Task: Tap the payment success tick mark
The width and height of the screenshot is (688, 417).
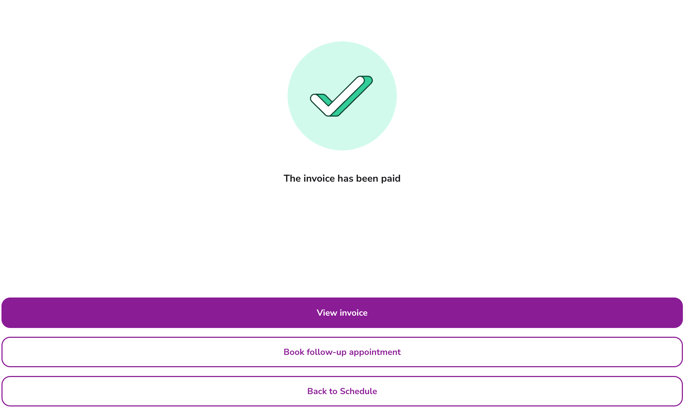Action: [x=342, y=96]
